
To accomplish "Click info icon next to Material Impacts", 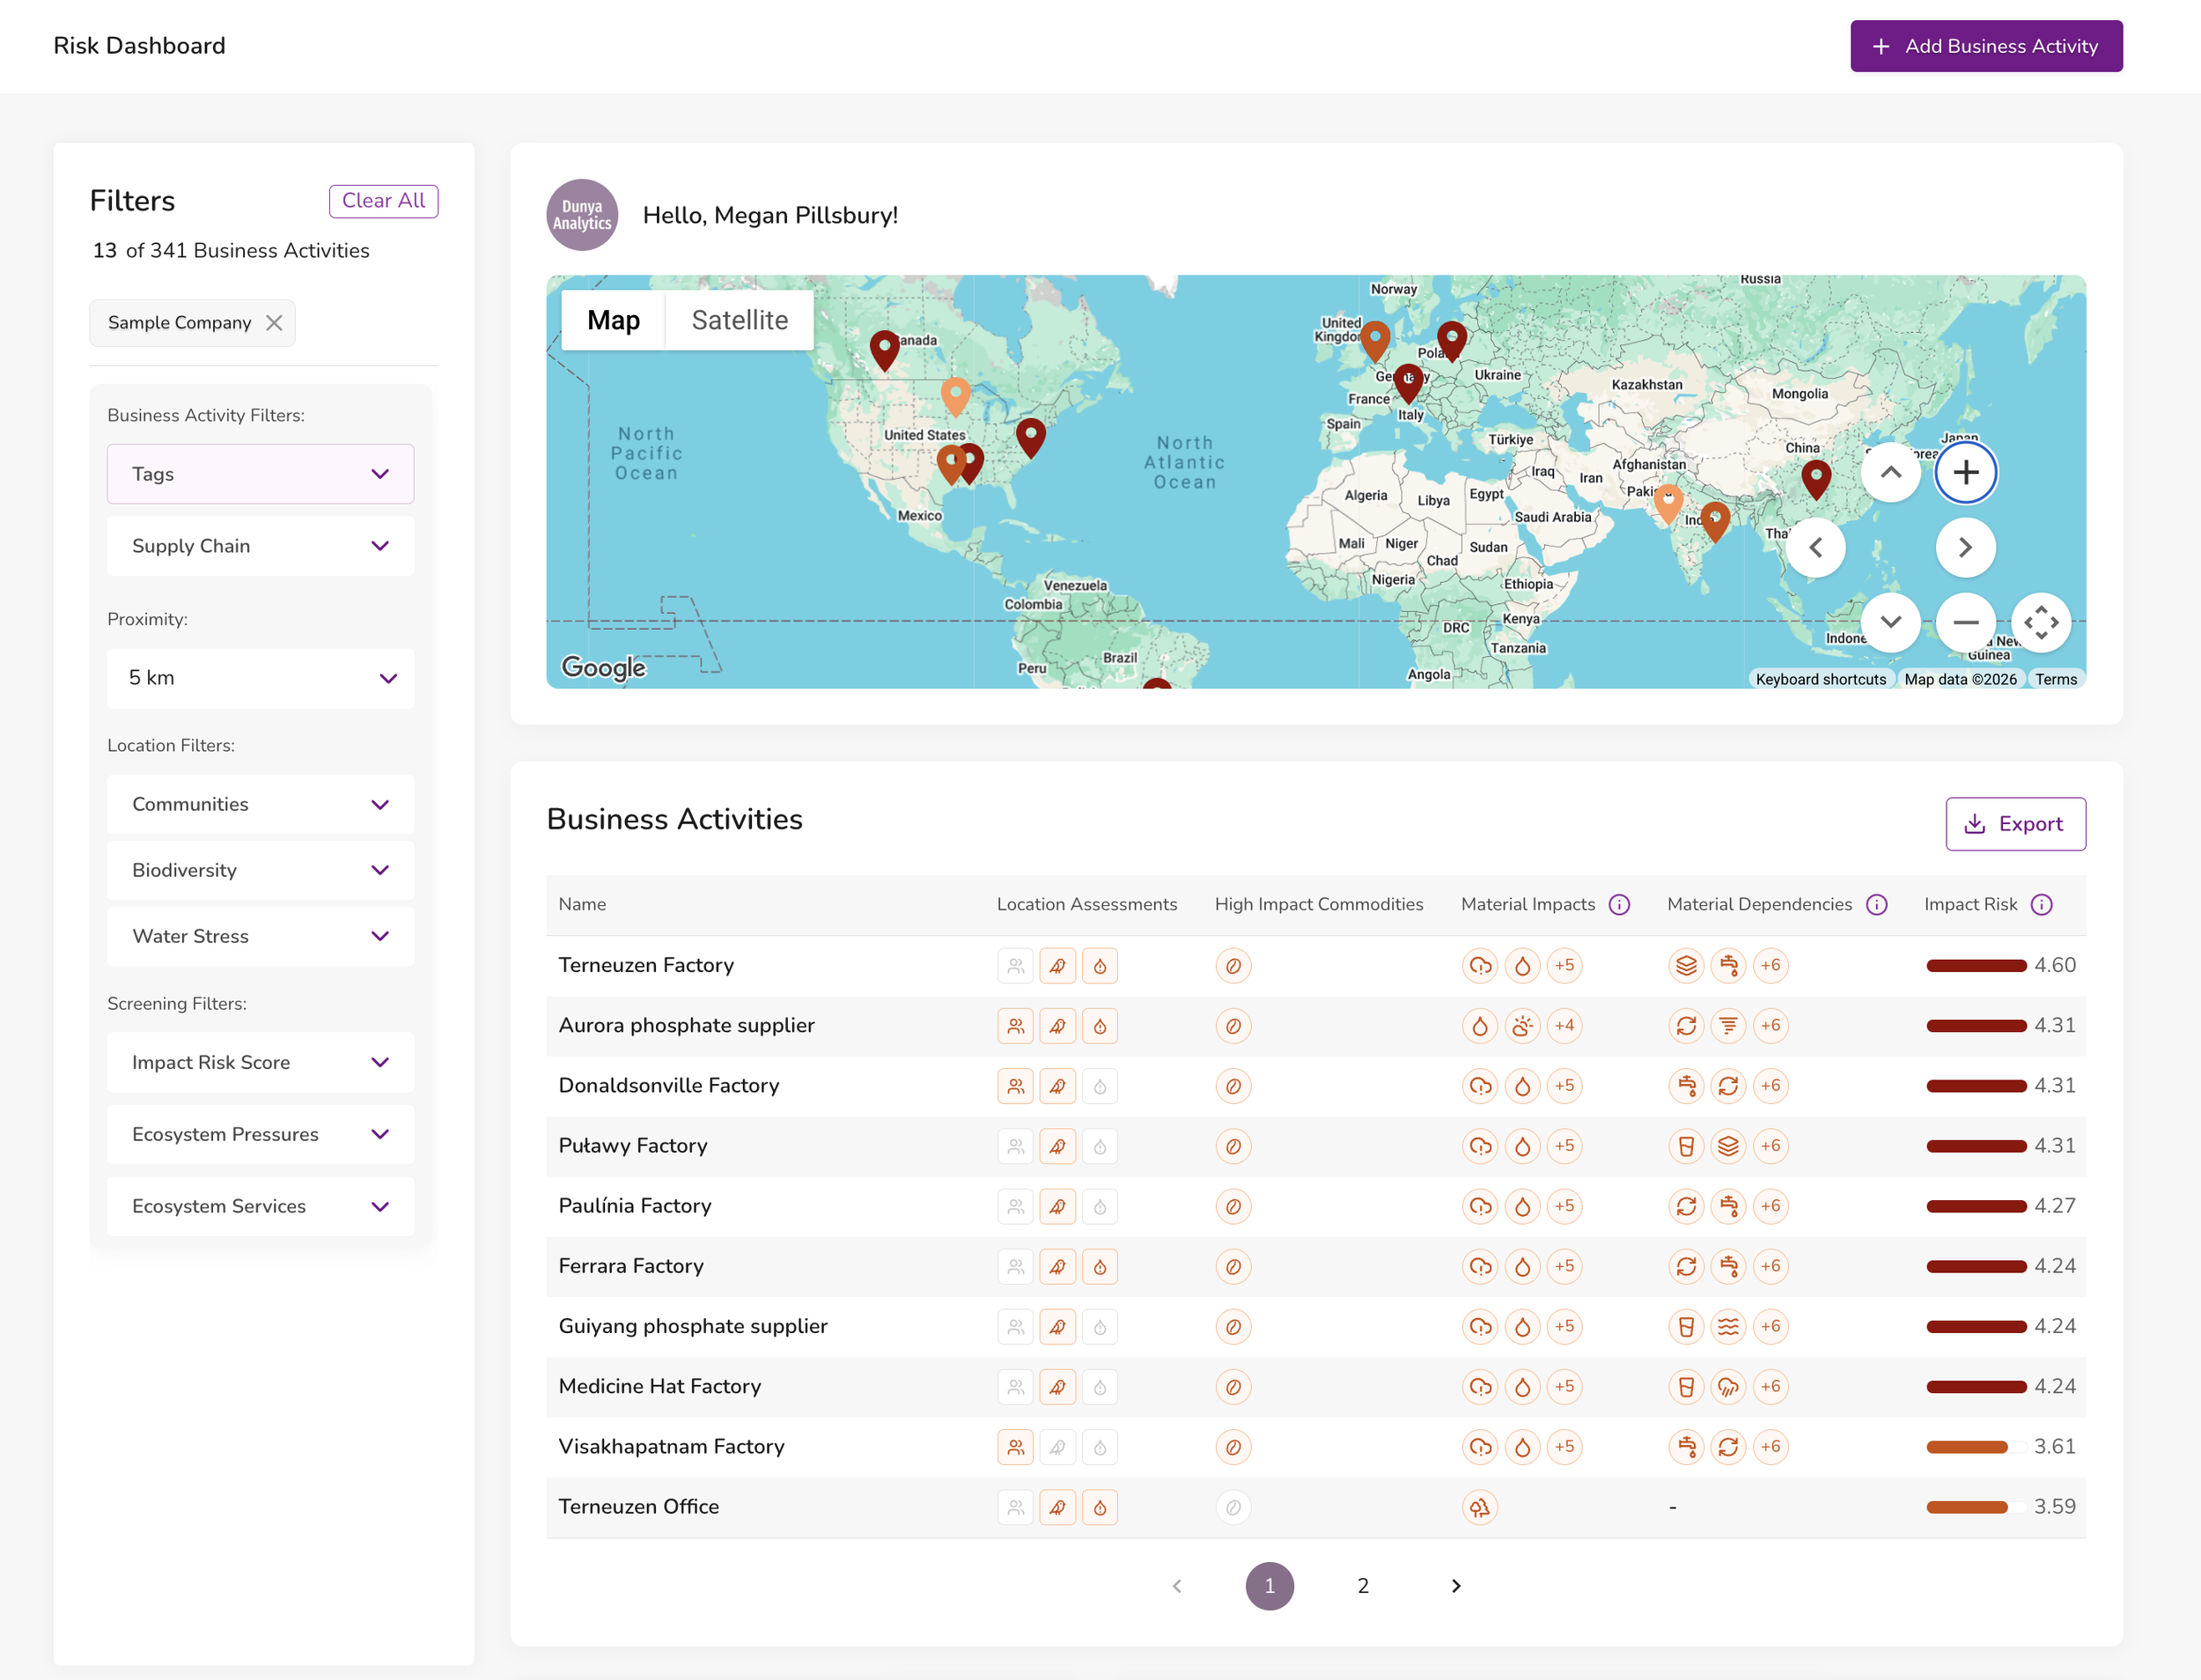I will coord(1619,904).
